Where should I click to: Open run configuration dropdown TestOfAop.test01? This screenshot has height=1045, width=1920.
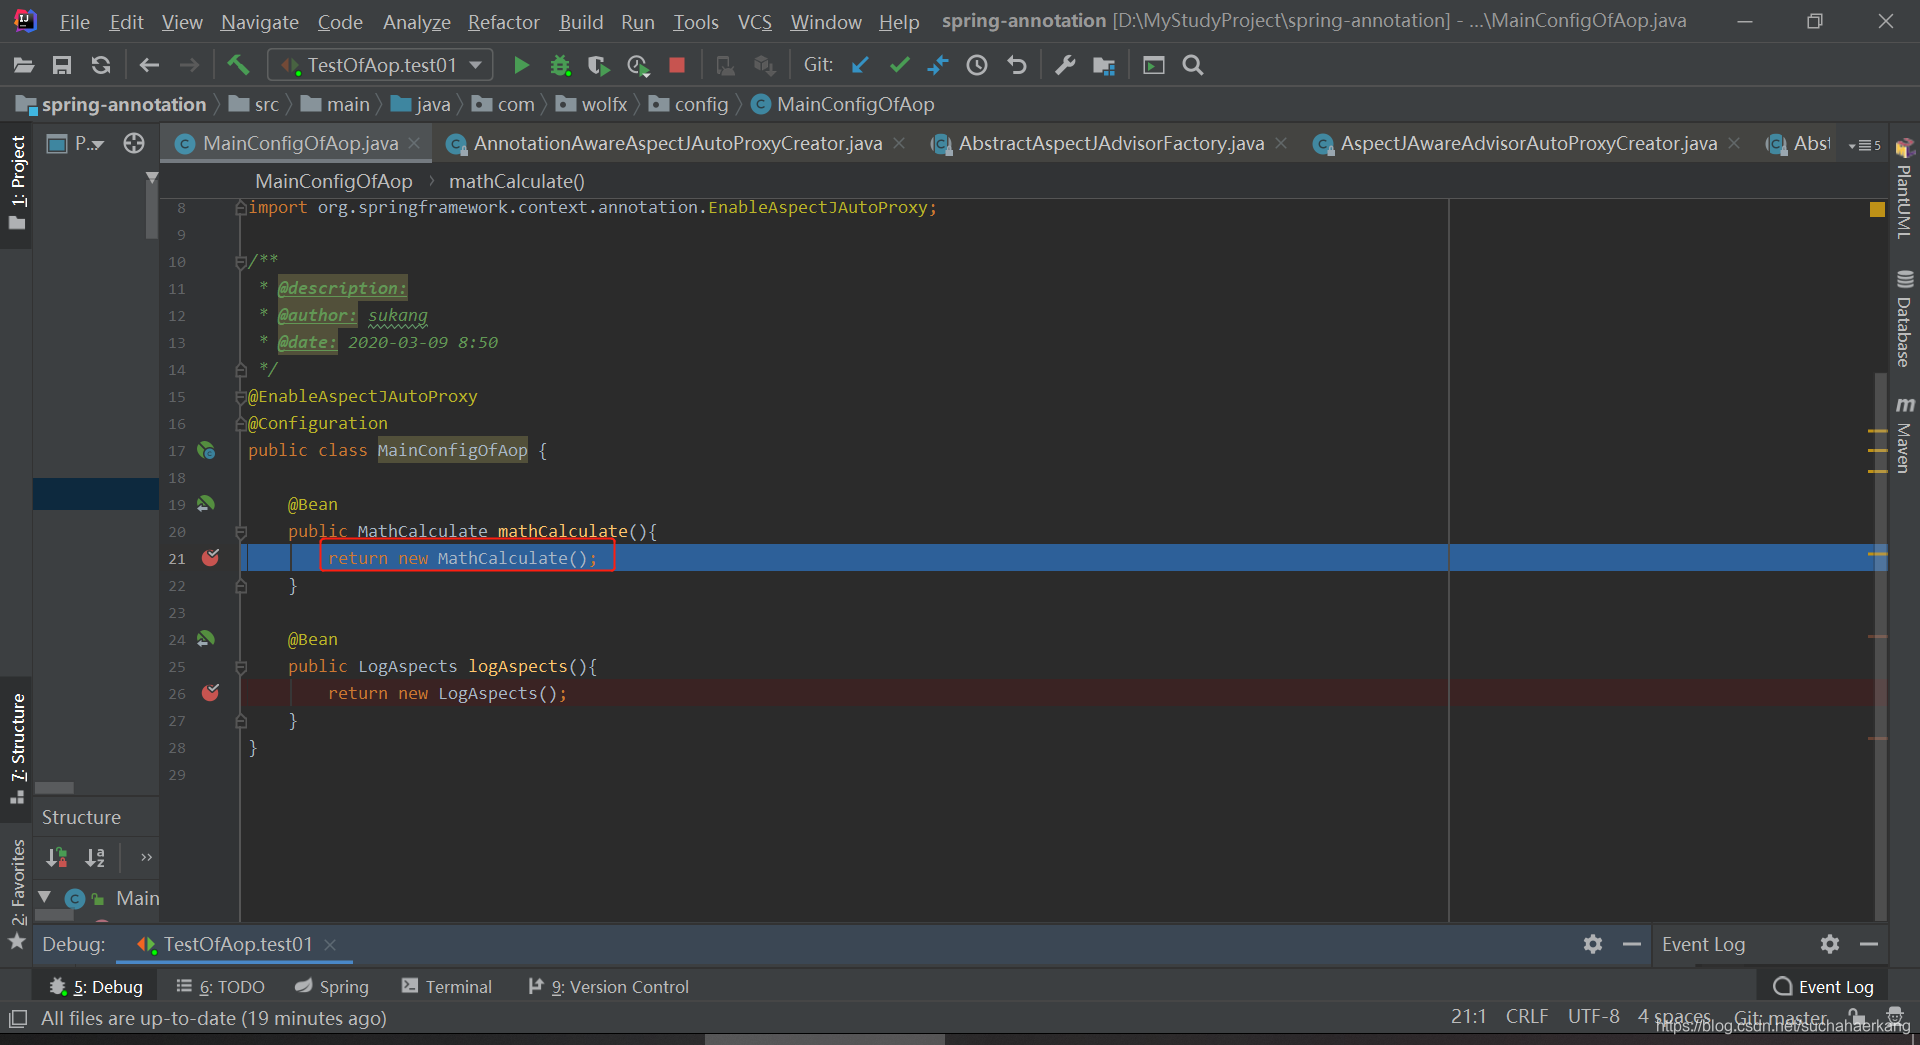pos(380,66)
